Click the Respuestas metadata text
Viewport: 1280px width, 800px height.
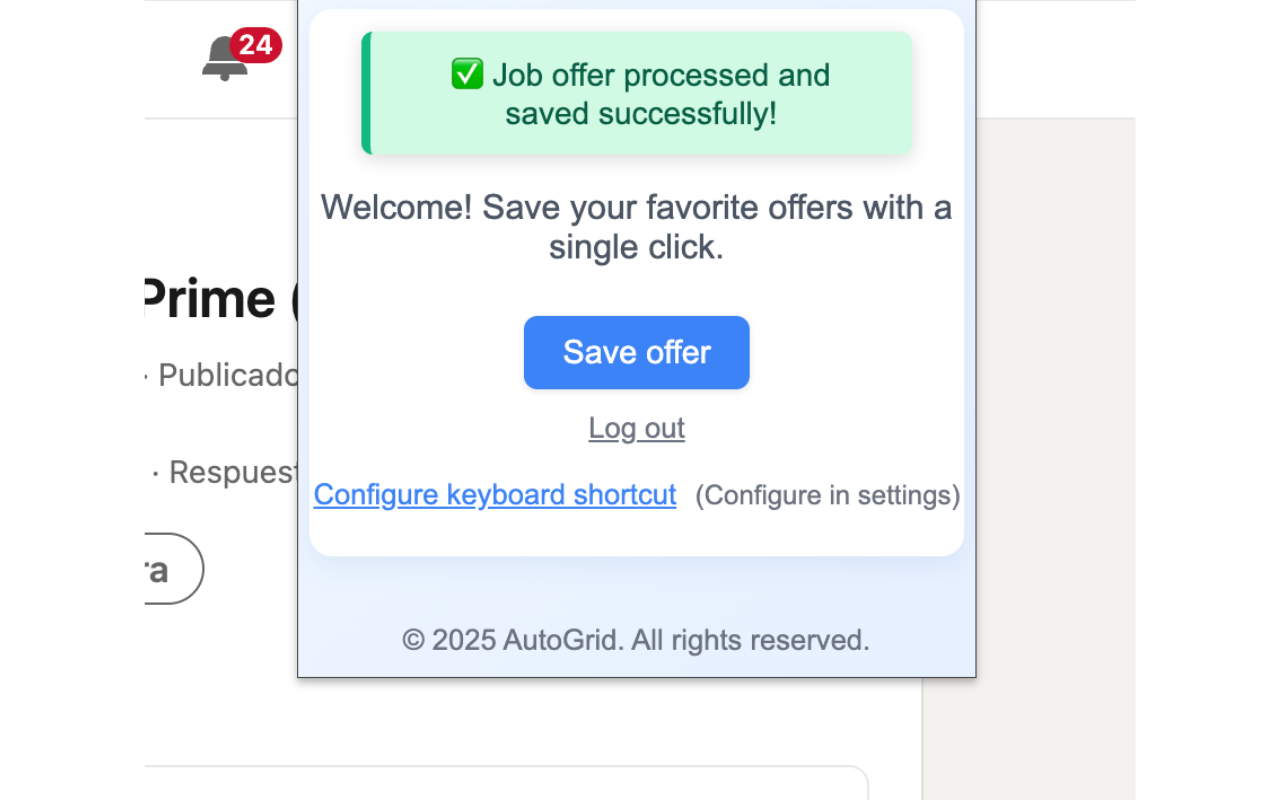coord(232,471)
